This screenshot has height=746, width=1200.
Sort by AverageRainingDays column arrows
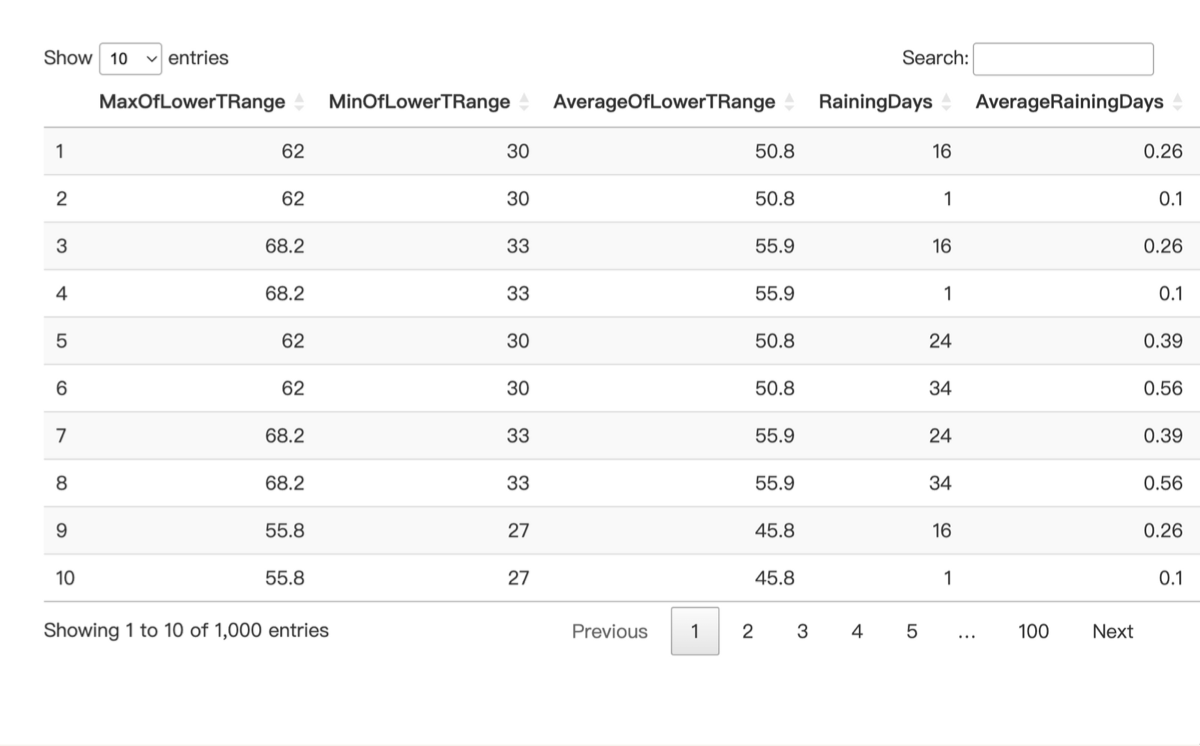(x=1177, y=102)
